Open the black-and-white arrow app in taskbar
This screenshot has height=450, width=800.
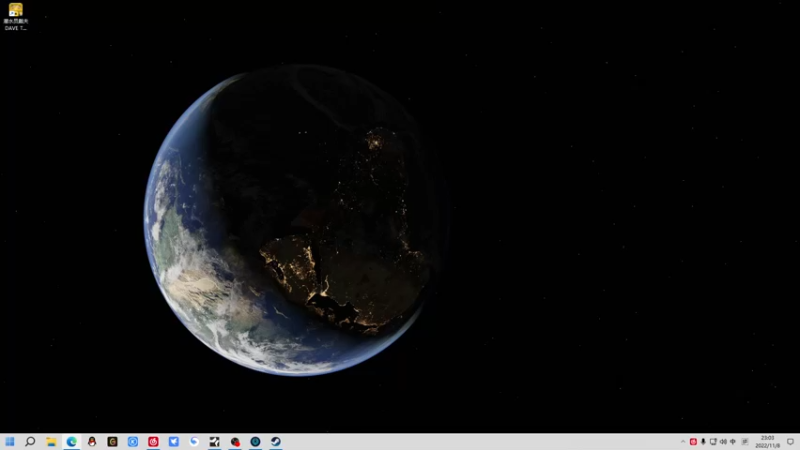click(214, 441)
